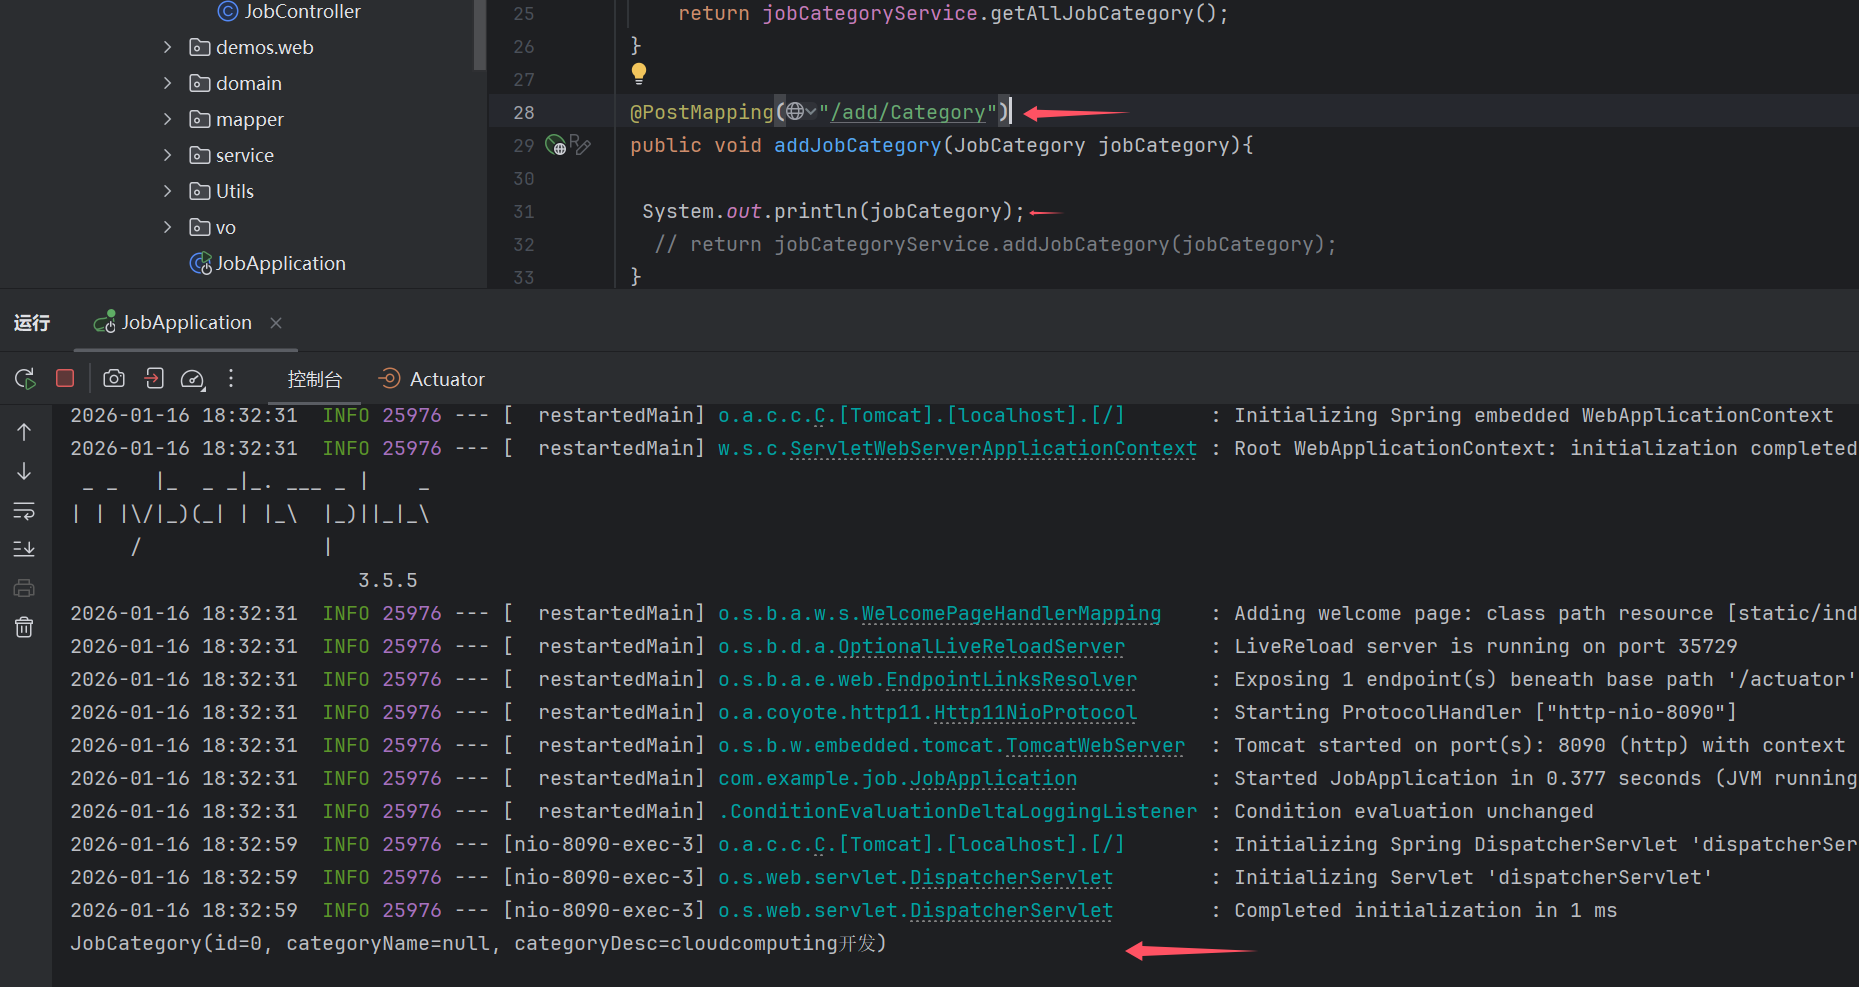1859x987 pixels.
Task: Open the profiler gauge icon in run toolbar
Action: 192,379
